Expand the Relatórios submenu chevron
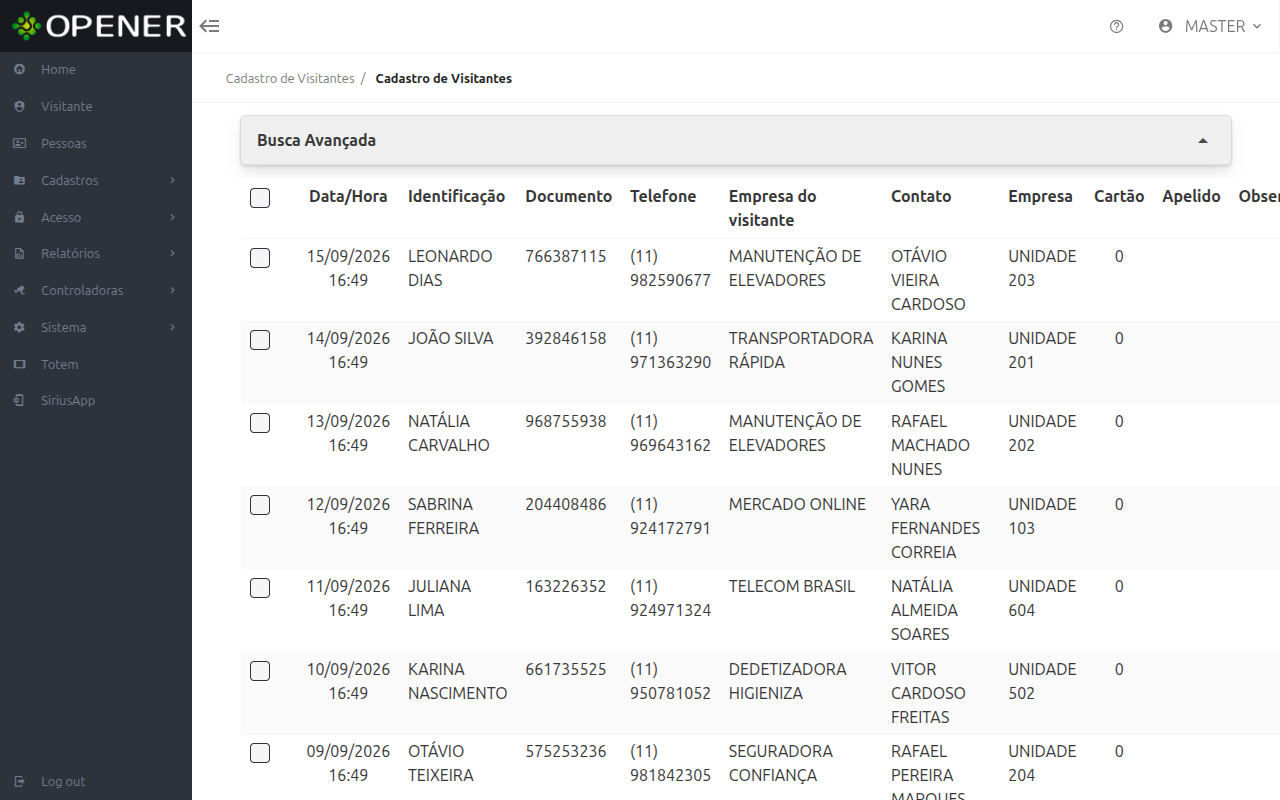This screenshot has width=1280, height=800. click(173, 254)
